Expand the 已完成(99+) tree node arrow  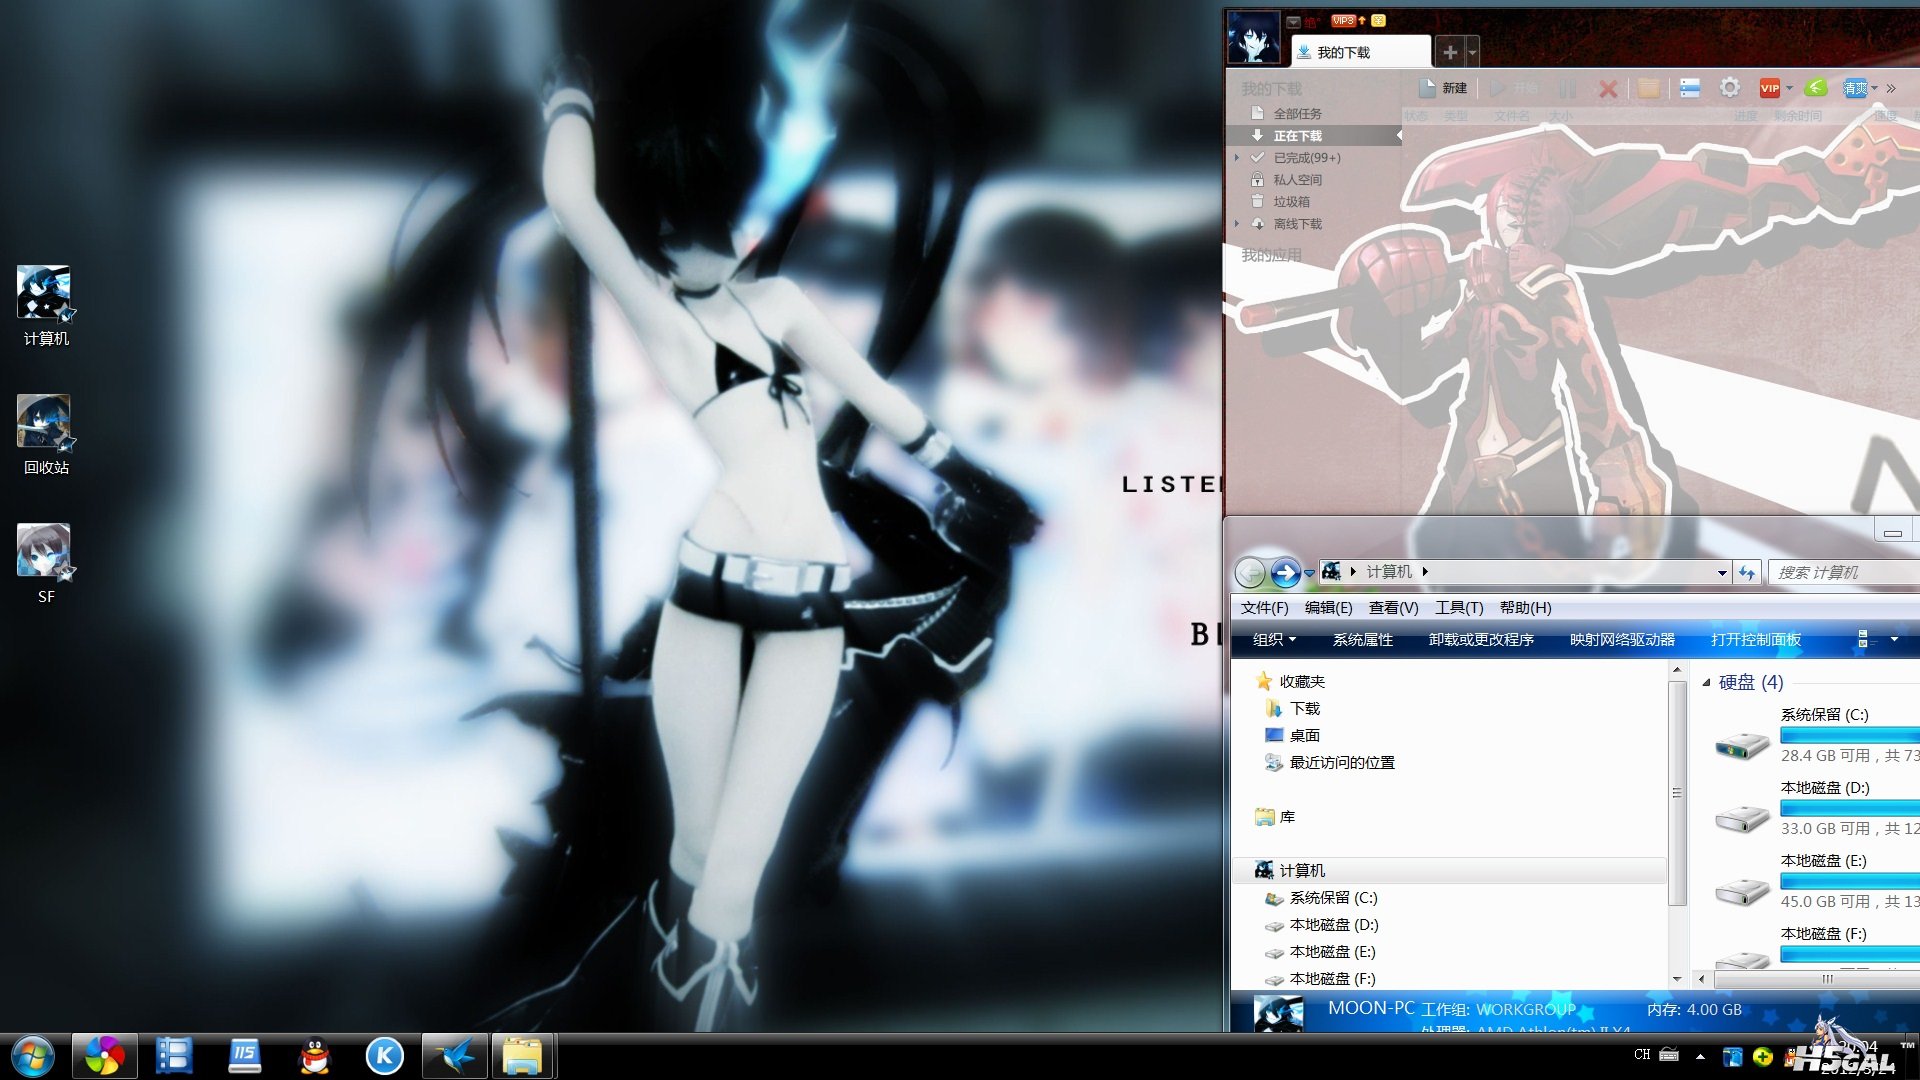[x=1237, y=157]
